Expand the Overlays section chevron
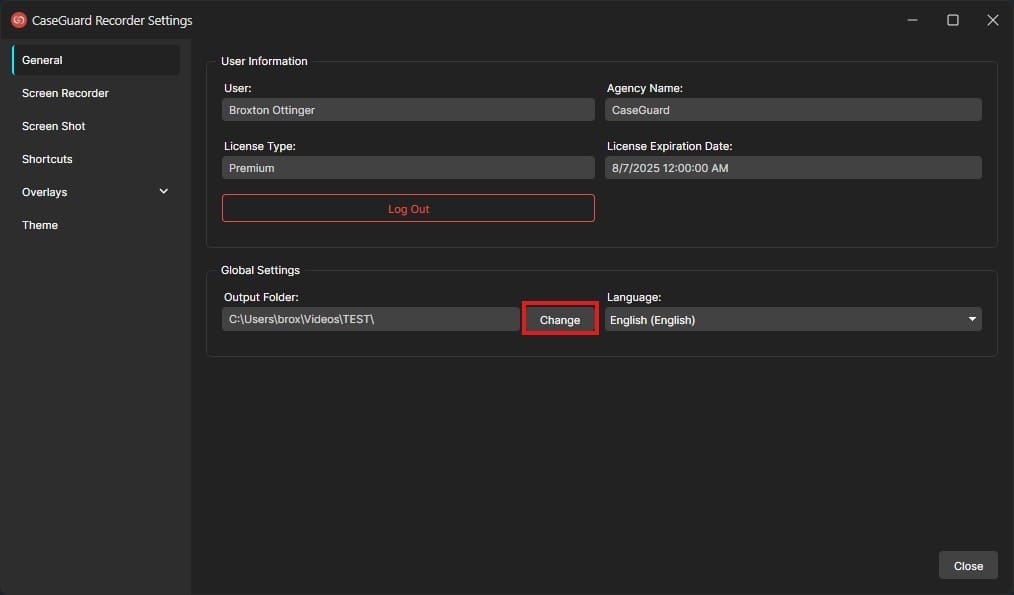The image size is (1014, 595). (163, 191)
